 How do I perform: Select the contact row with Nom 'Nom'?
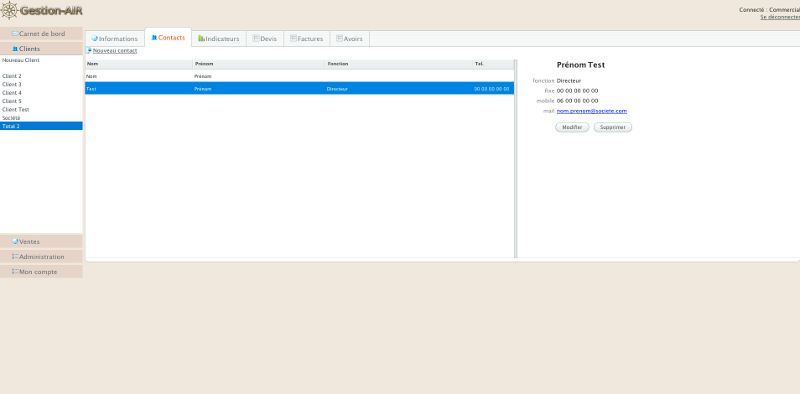coord(299,76)
